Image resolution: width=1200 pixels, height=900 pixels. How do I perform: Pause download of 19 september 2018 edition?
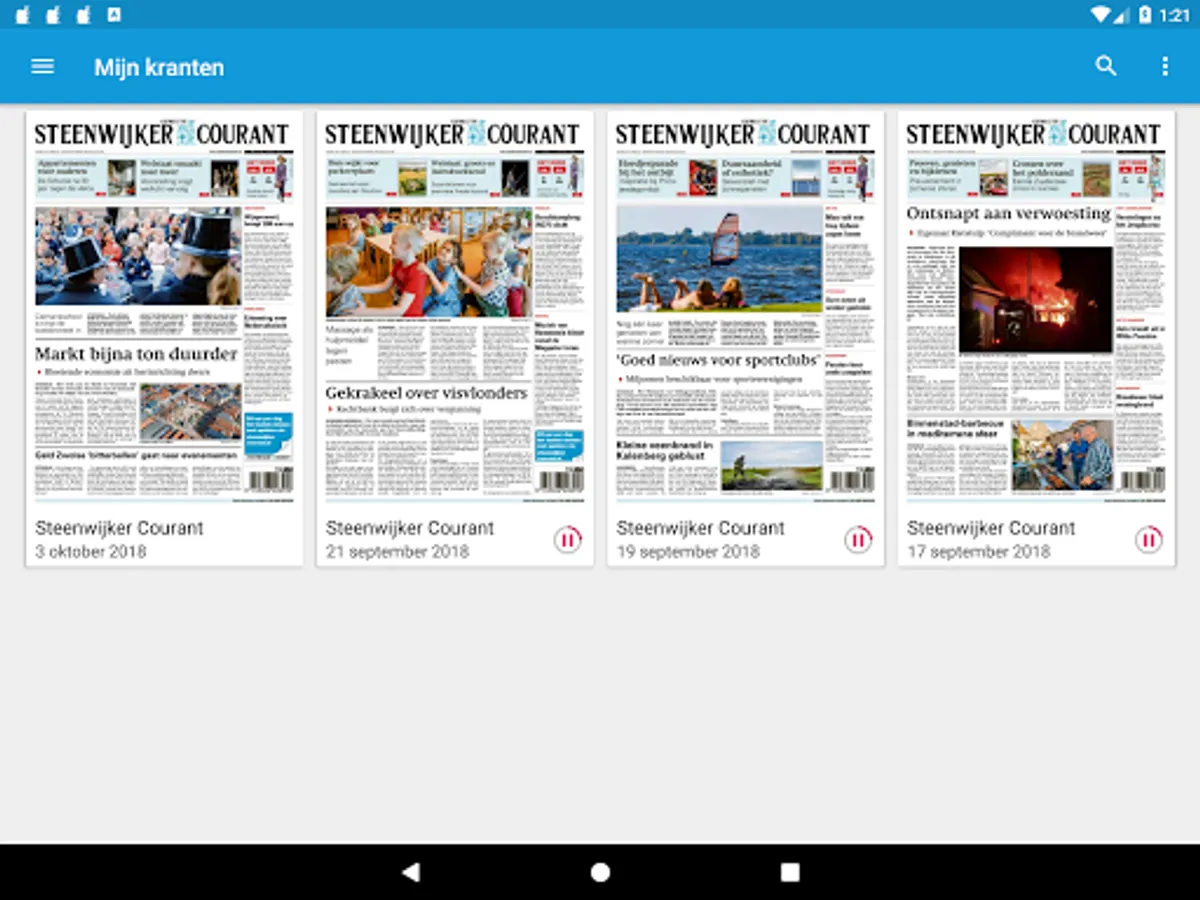click(x=858, y=540)
